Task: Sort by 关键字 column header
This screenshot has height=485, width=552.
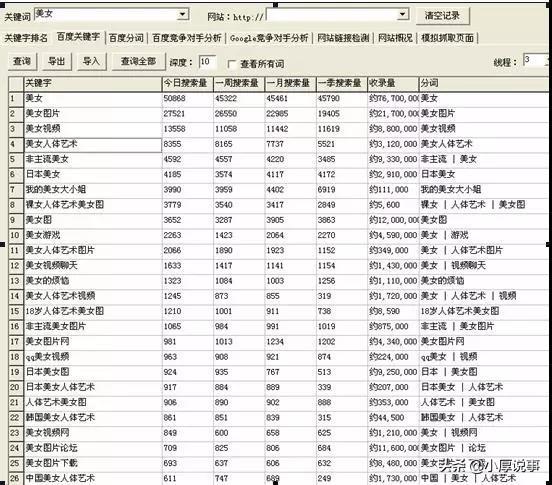Action: (93, 84)
